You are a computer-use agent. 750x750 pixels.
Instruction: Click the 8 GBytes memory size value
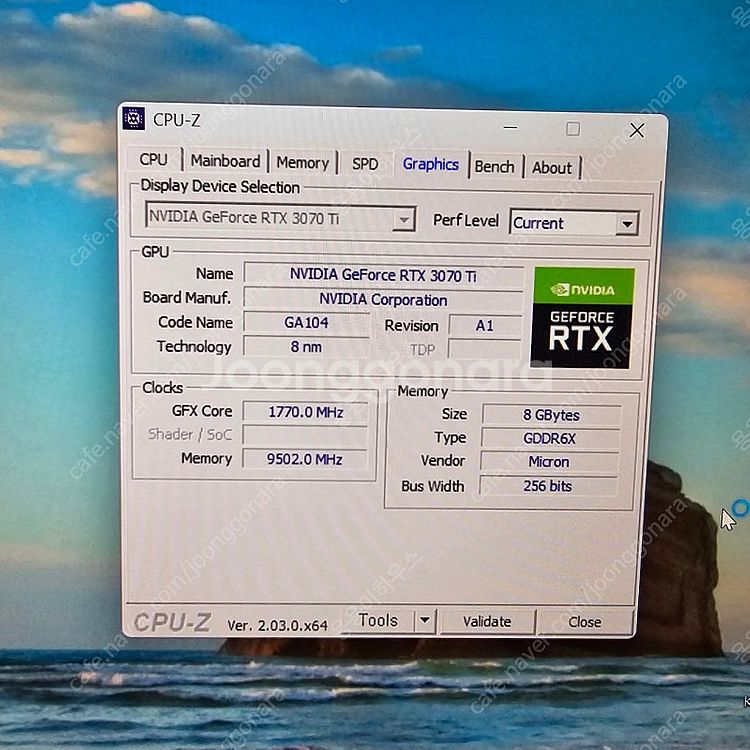click(x=551, y=415)
